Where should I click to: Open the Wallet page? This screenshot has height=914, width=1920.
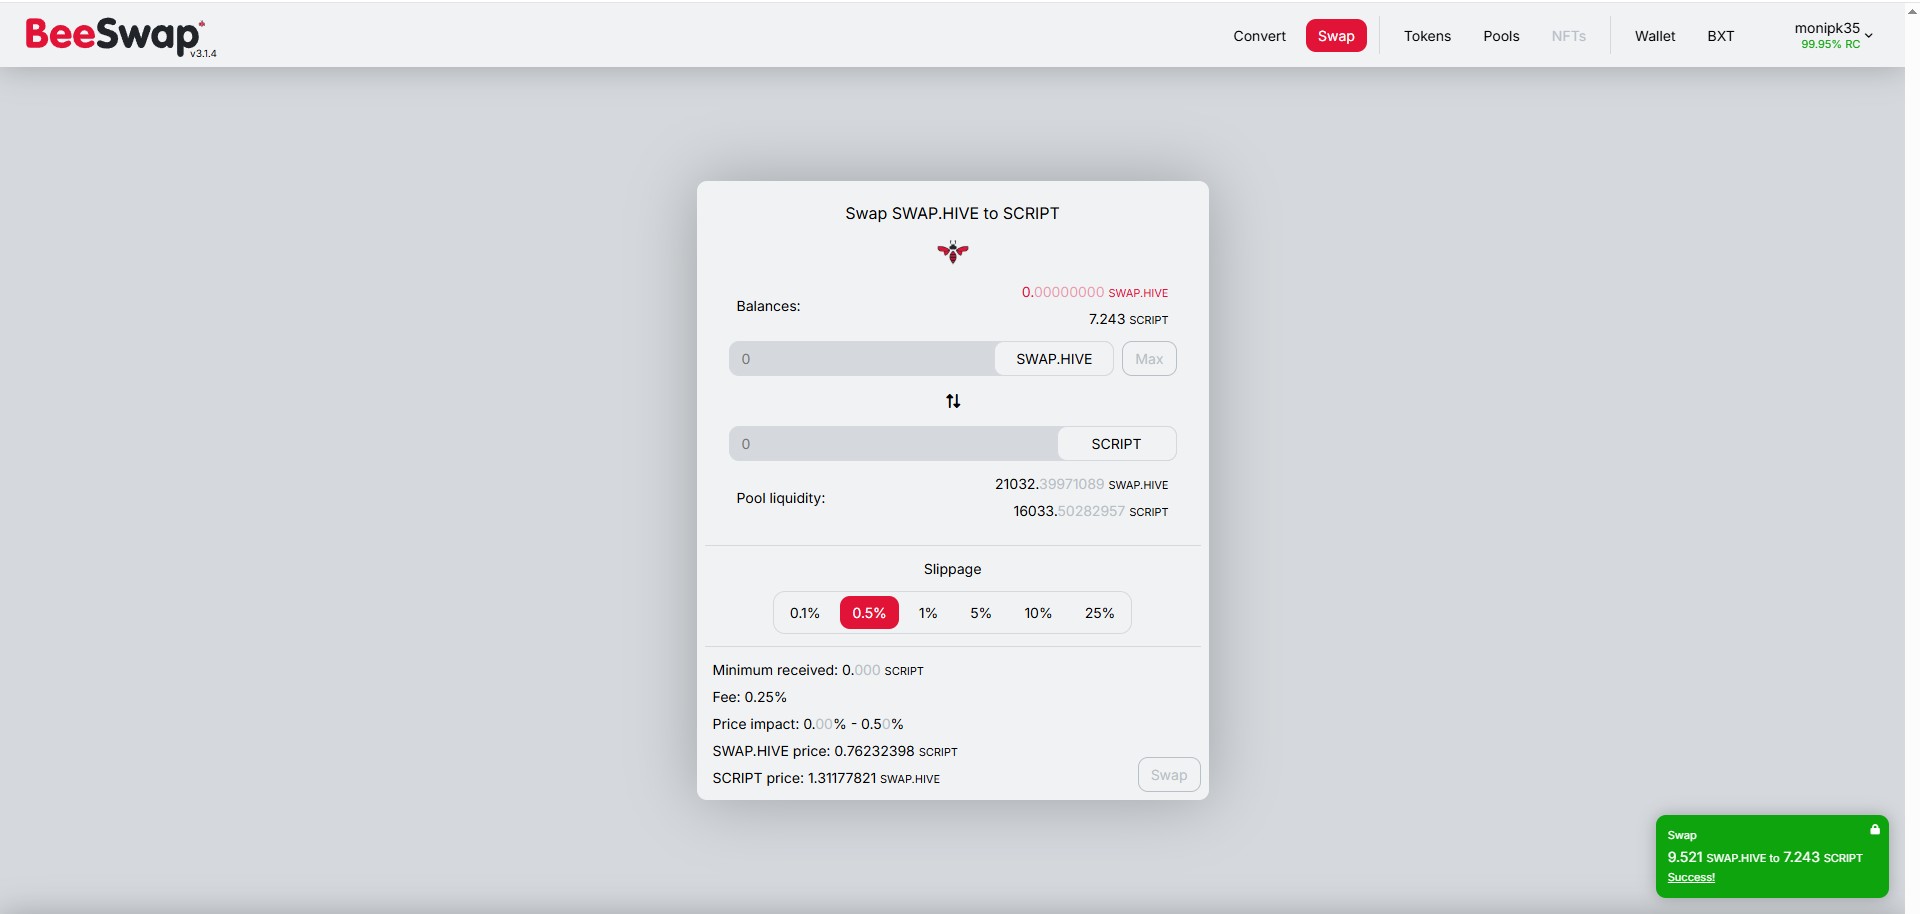click(x=1655, y=36)
